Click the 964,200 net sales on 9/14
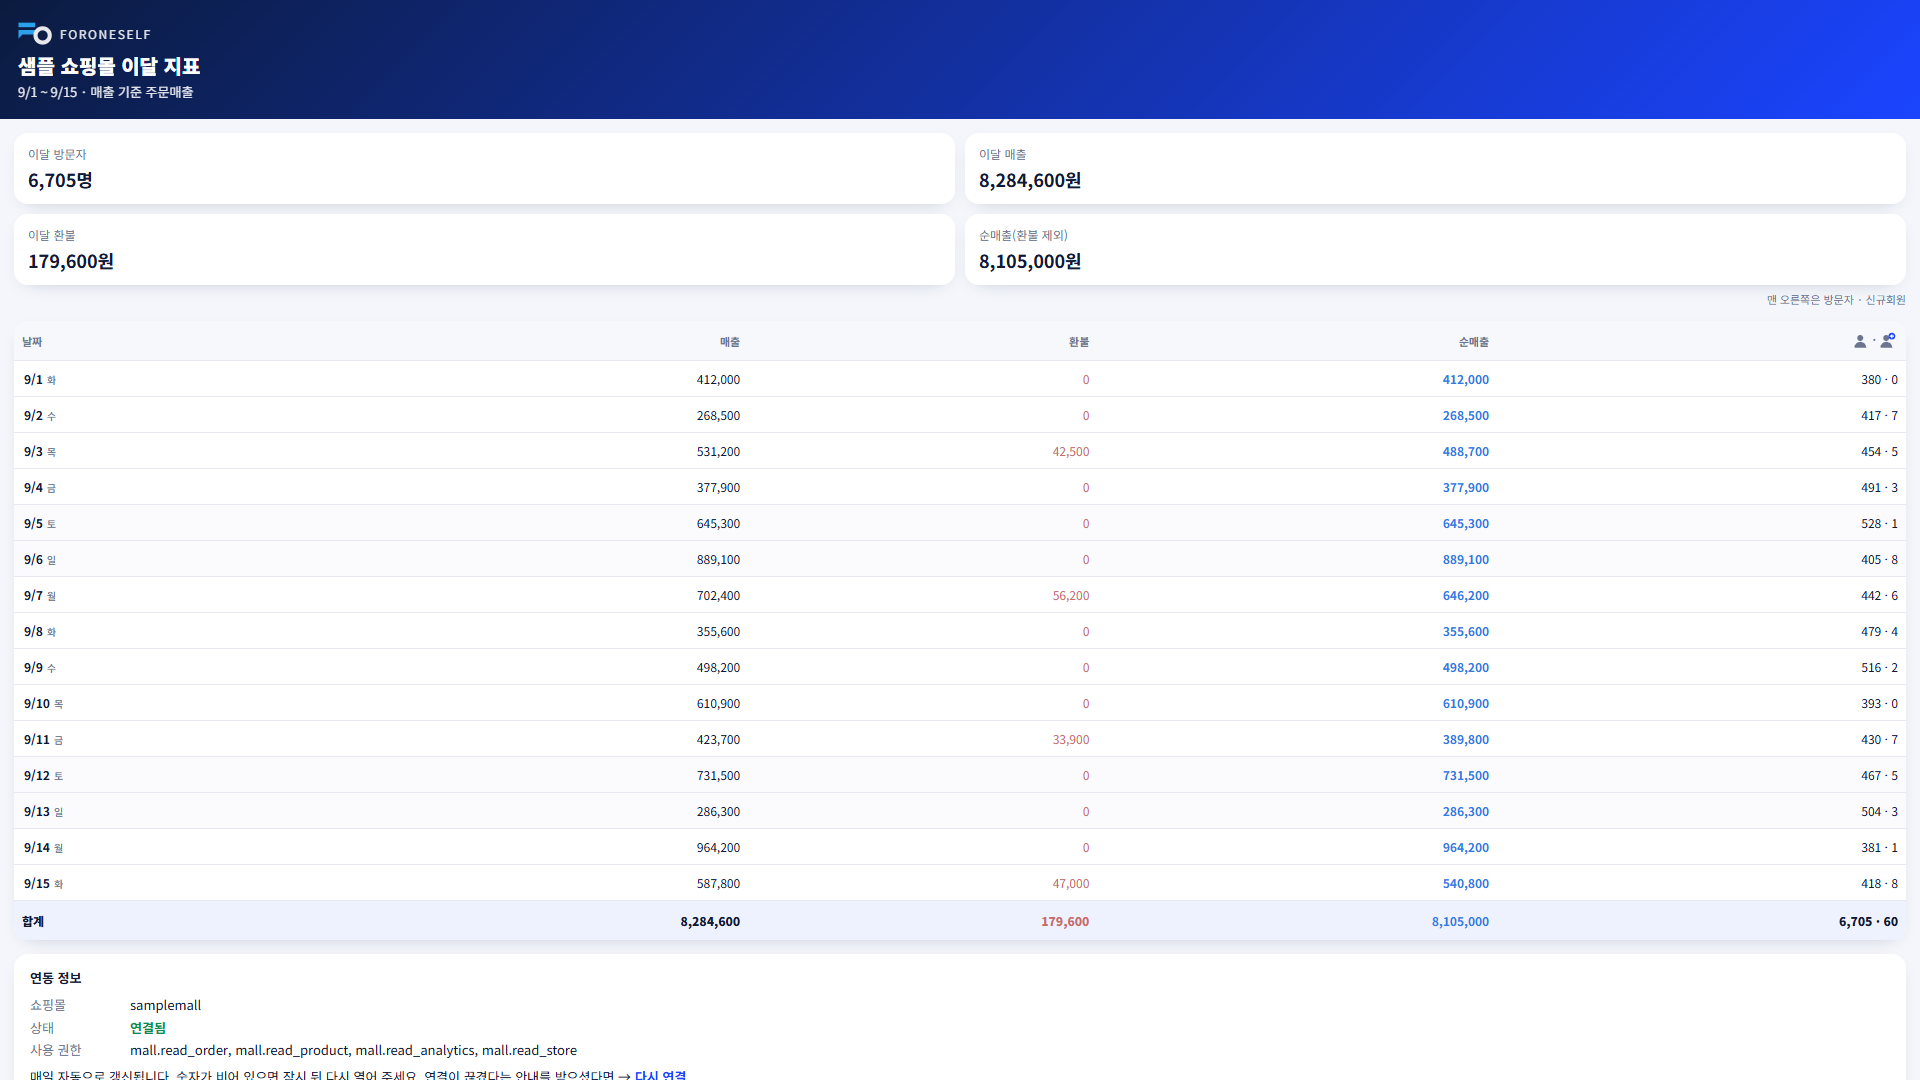Screen dimensions: 1920x1080 (1465, 848)
